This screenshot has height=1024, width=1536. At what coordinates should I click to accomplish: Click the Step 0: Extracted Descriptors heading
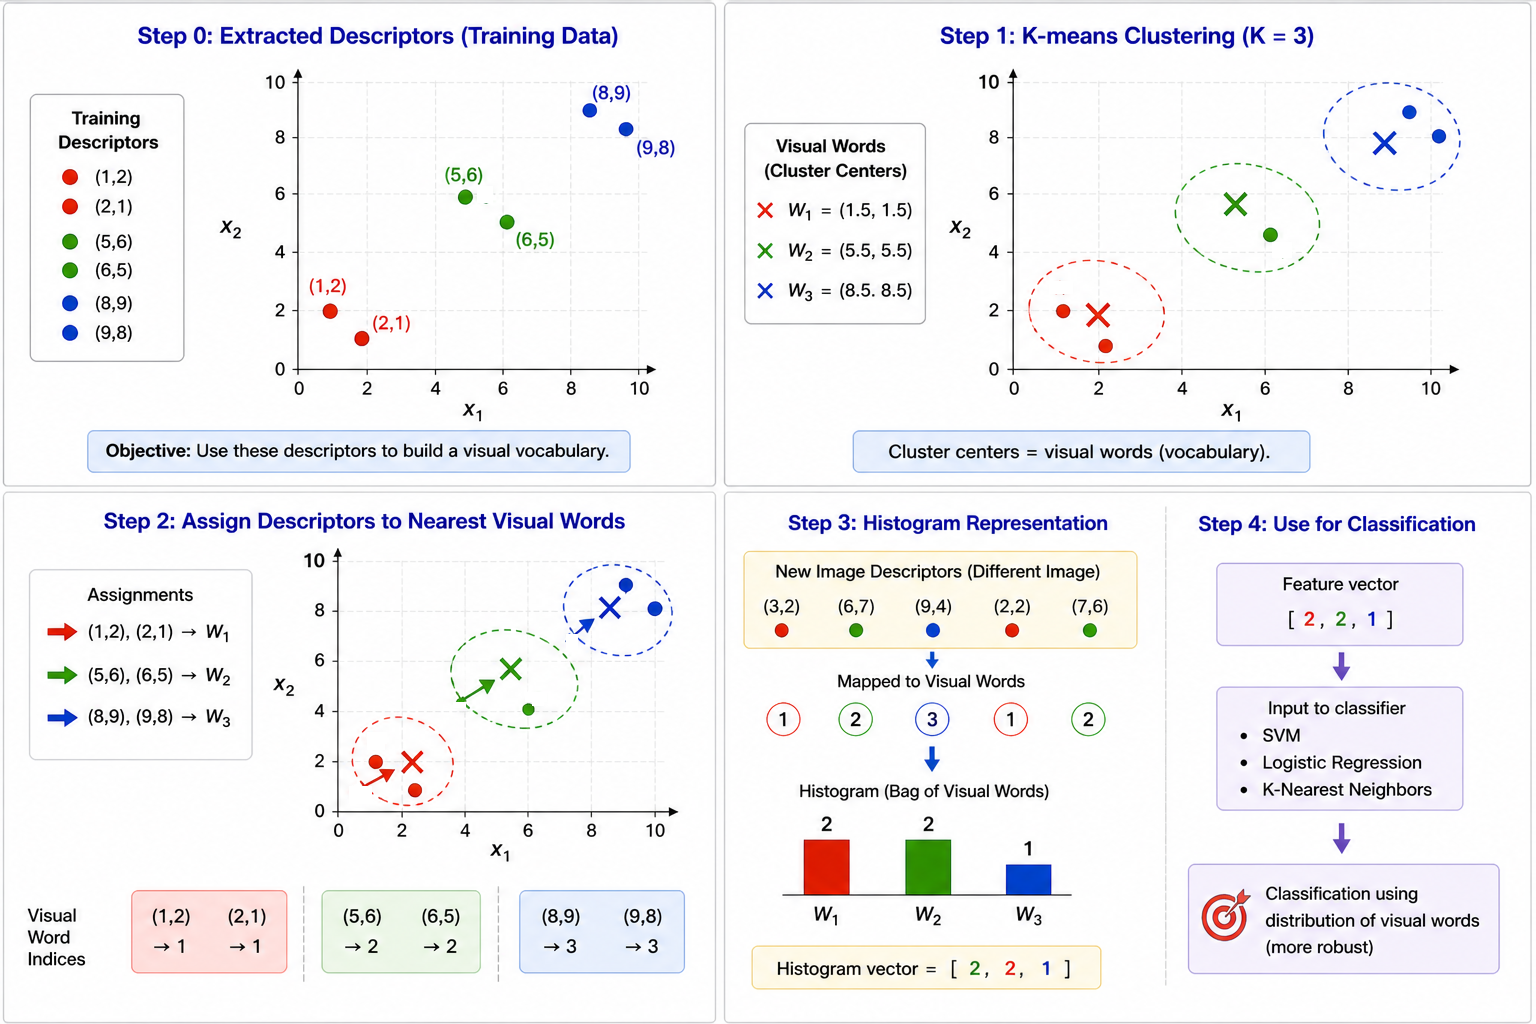click(x=378, y=36)
